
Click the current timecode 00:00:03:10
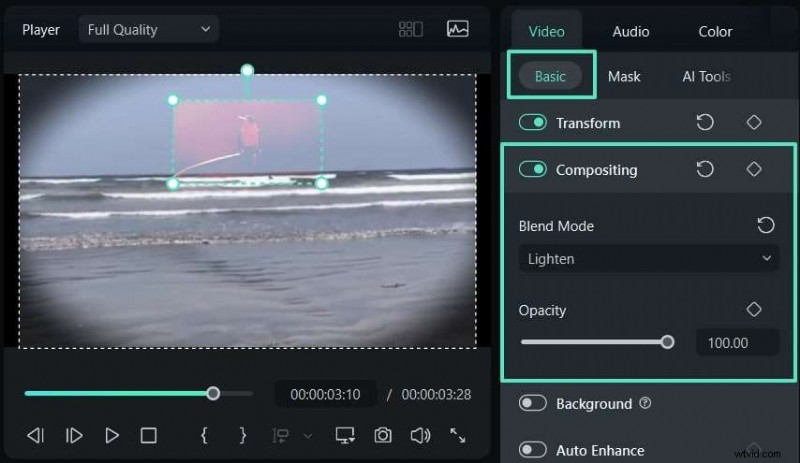click(x=325, y=395)
